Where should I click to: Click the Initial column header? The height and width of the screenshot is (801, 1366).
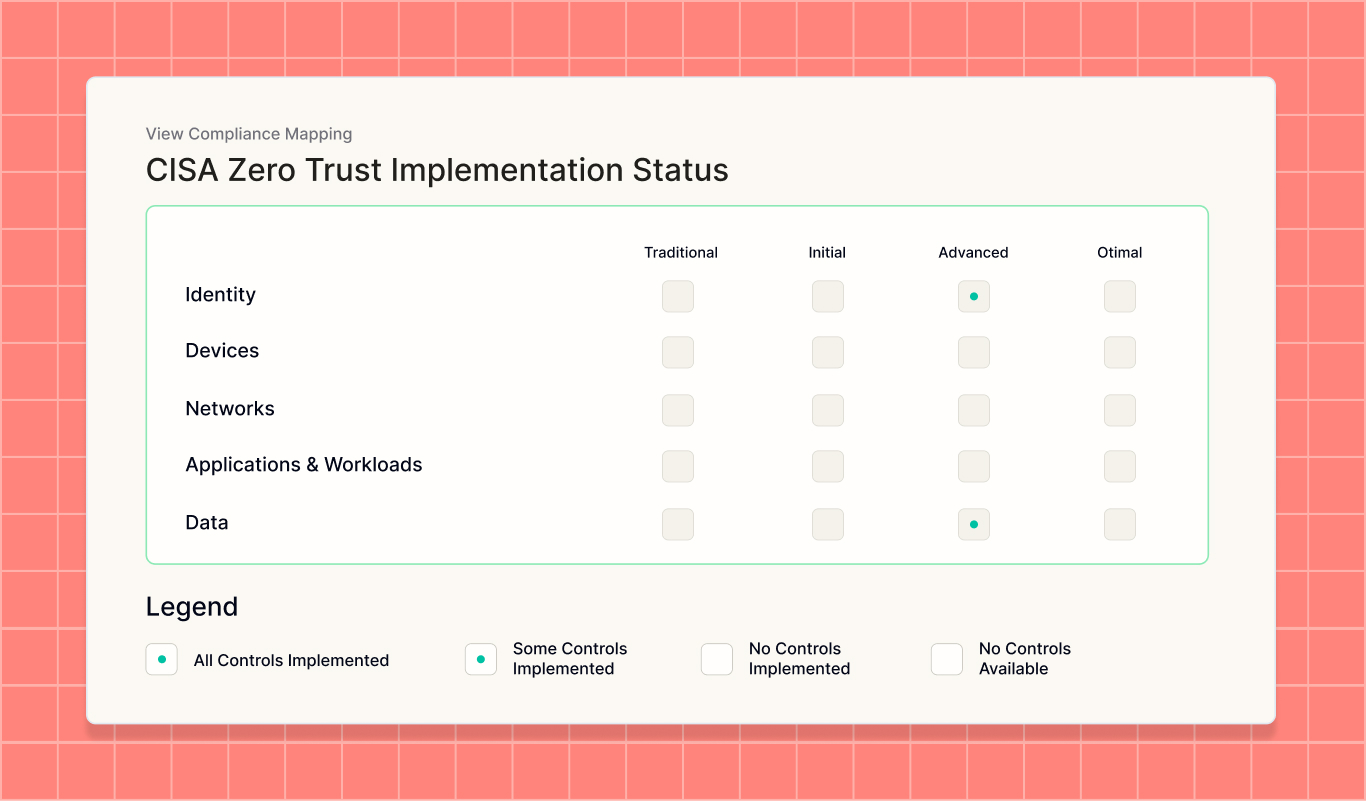828,253
